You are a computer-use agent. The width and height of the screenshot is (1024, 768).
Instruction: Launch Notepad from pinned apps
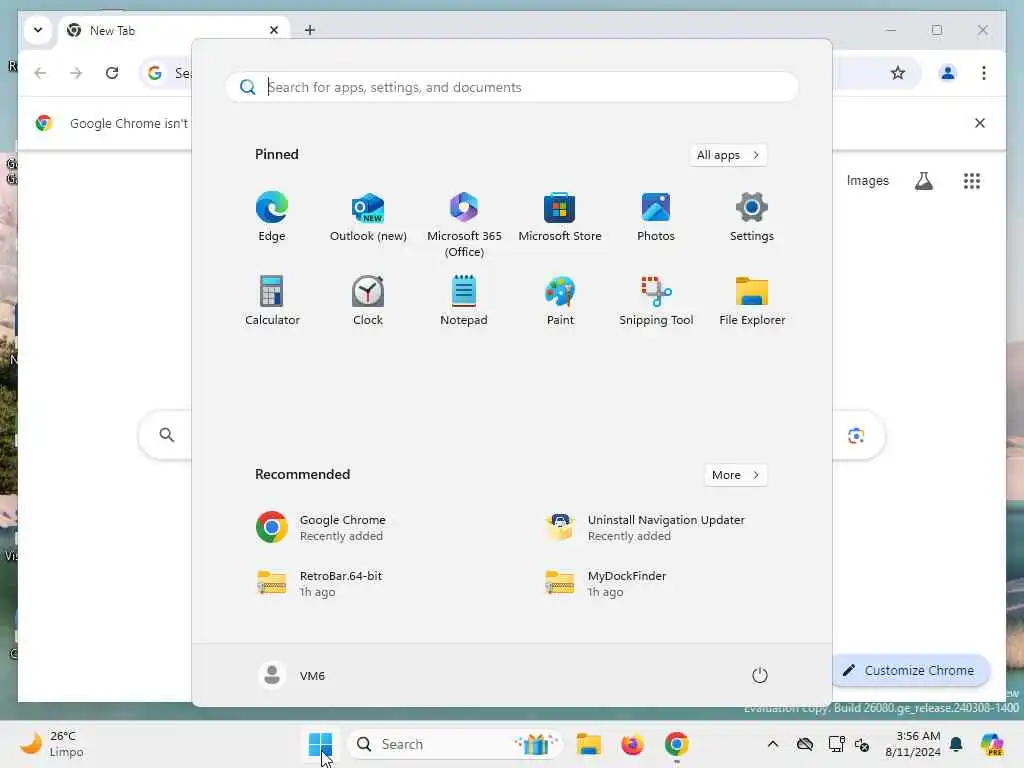[464, 300]
